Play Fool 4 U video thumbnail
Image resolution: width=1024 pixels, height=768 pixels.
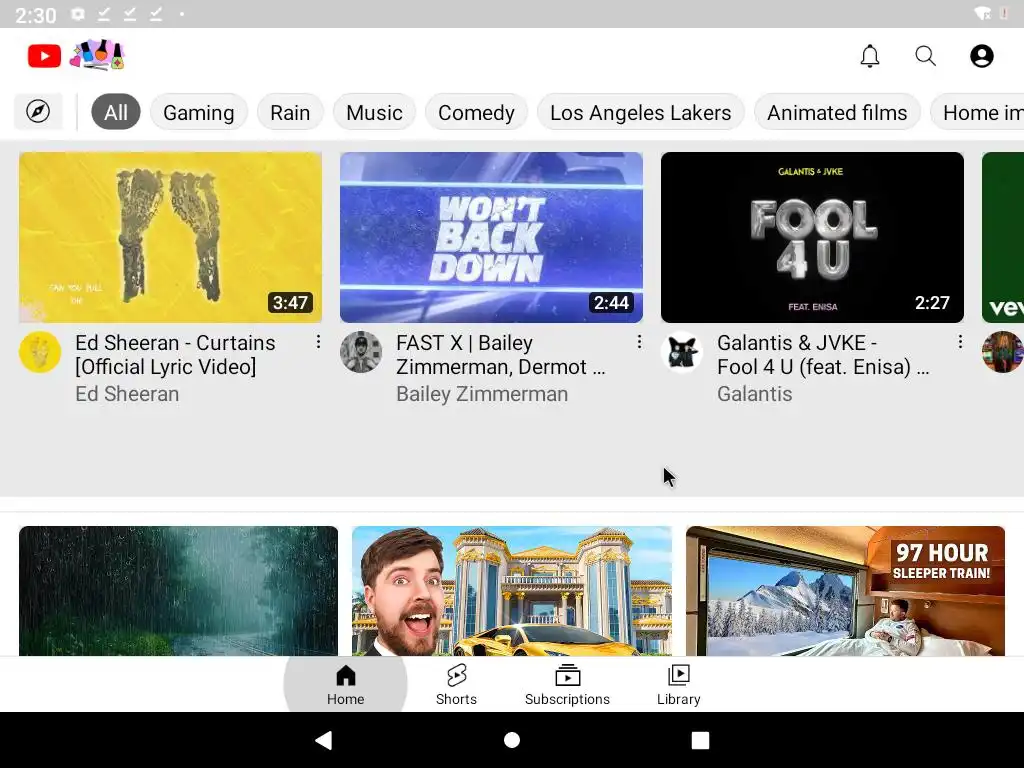pos(812,238)
